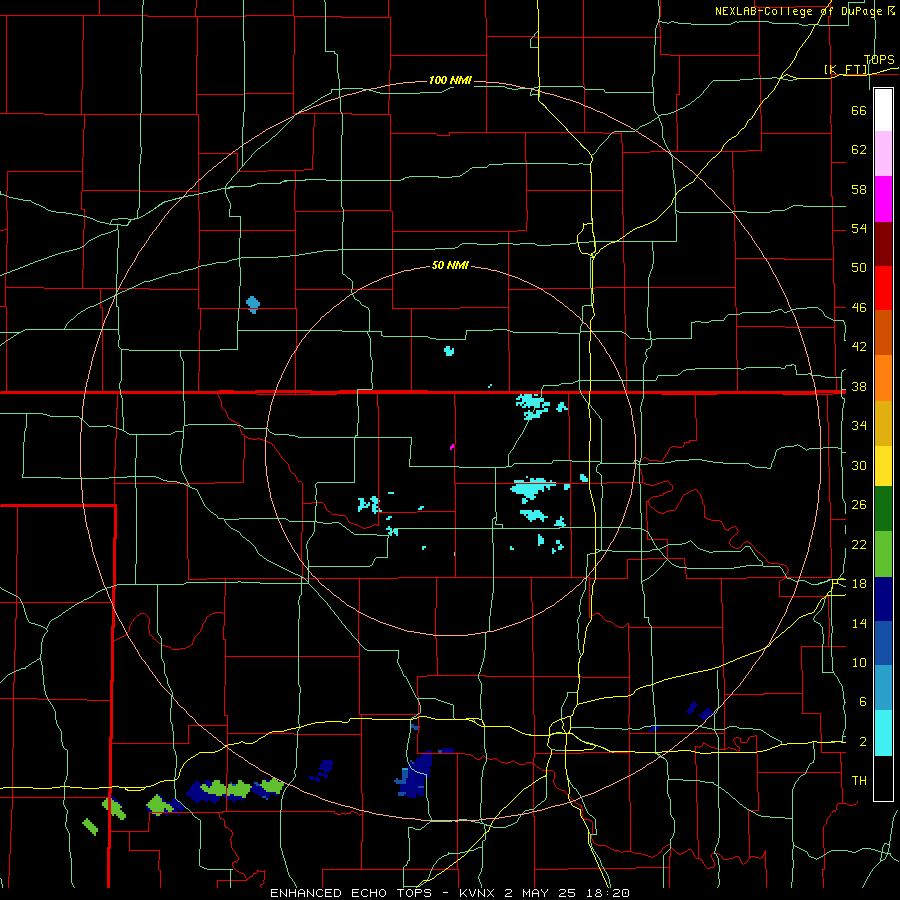Screen dimensions: 900x900
Task: Click the small magenta echo near radar center
Action: click(452, 447)
